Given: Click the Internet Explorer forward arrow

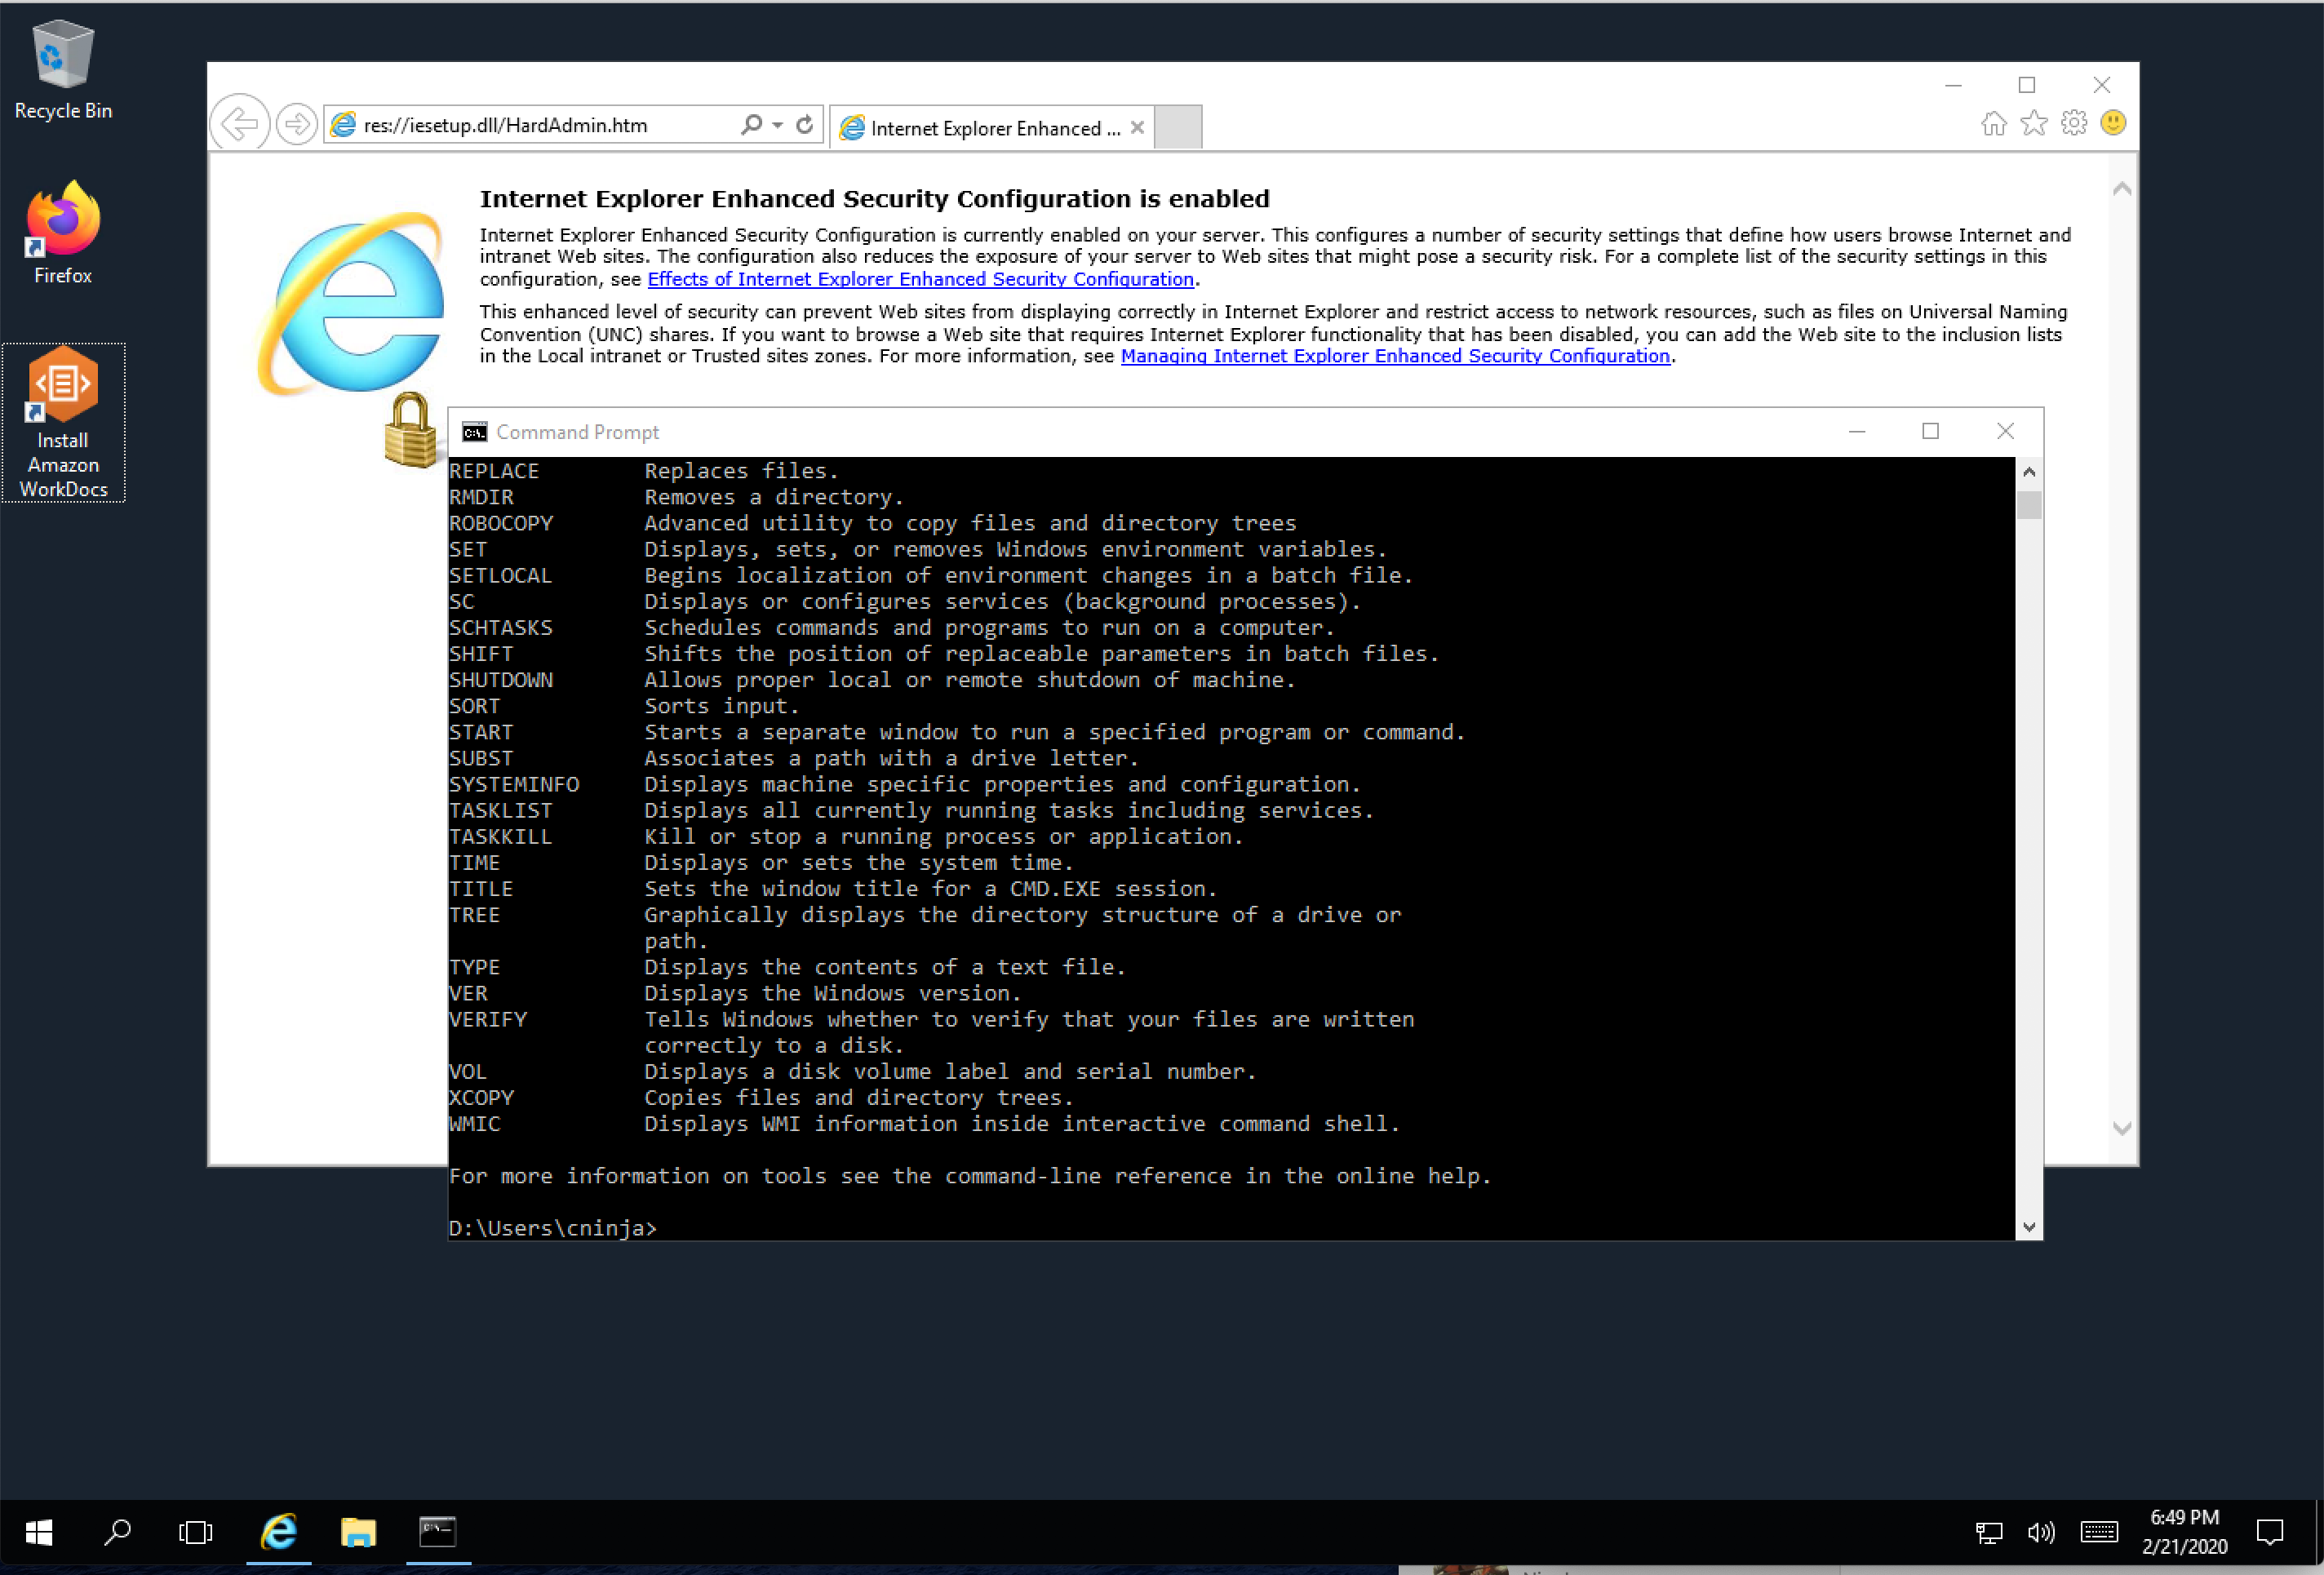Looking at the screenshot, I should (296, 124).
